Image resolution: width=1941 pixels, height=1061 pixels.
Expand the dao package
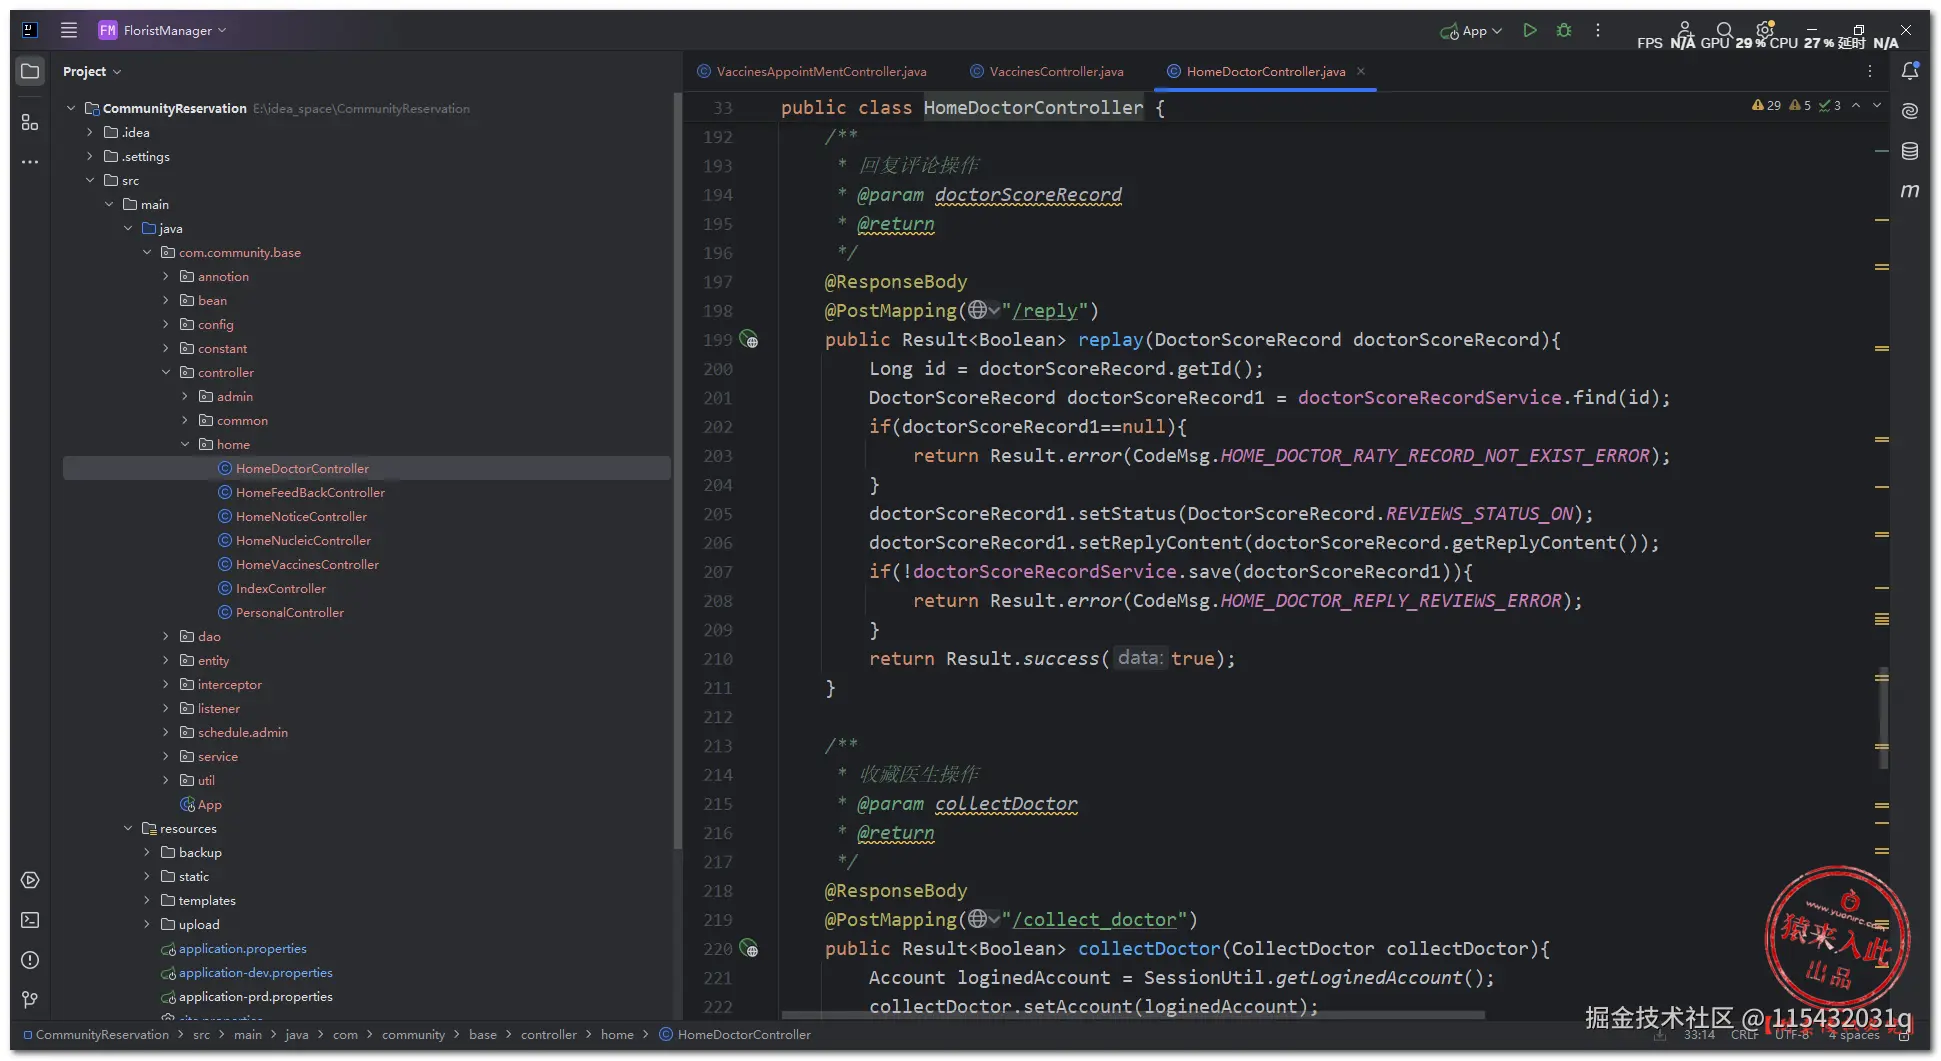pos(166,636)
